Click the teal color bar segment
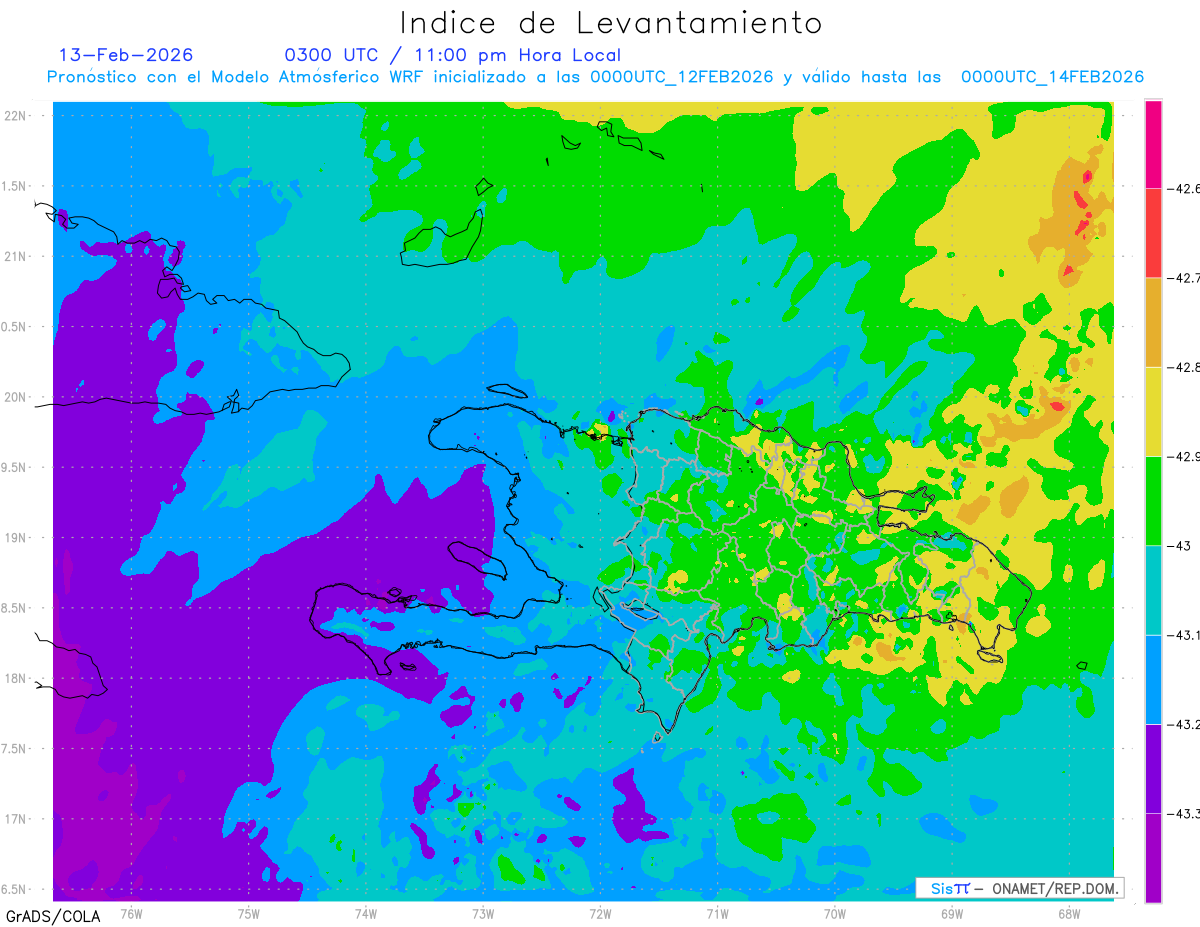This screenshot has width=1200, height=927. pos(1153,590)
